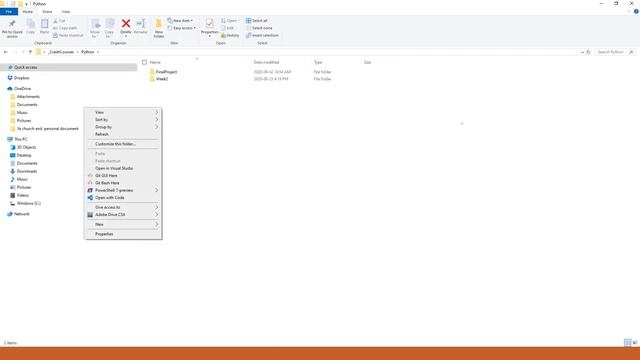
Task: Choose Refresh in the context menu
Action: pos(123,134)
